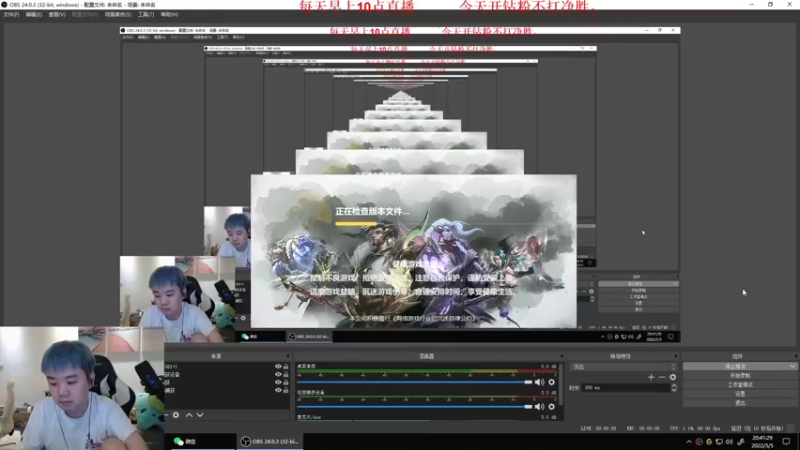The image size is (800, 450).
Task: Click the REC 00:00:00 status text
Action: 642,429
